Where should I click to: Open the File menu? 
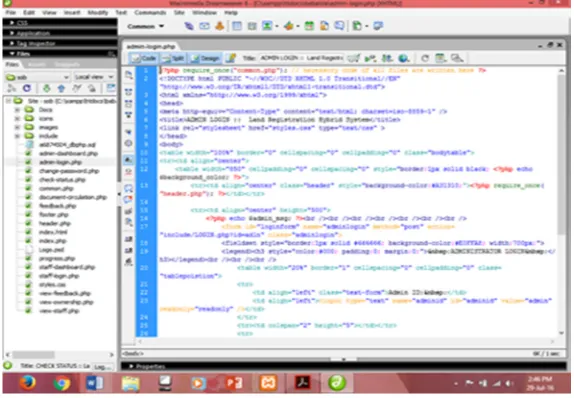click(11, 12)
